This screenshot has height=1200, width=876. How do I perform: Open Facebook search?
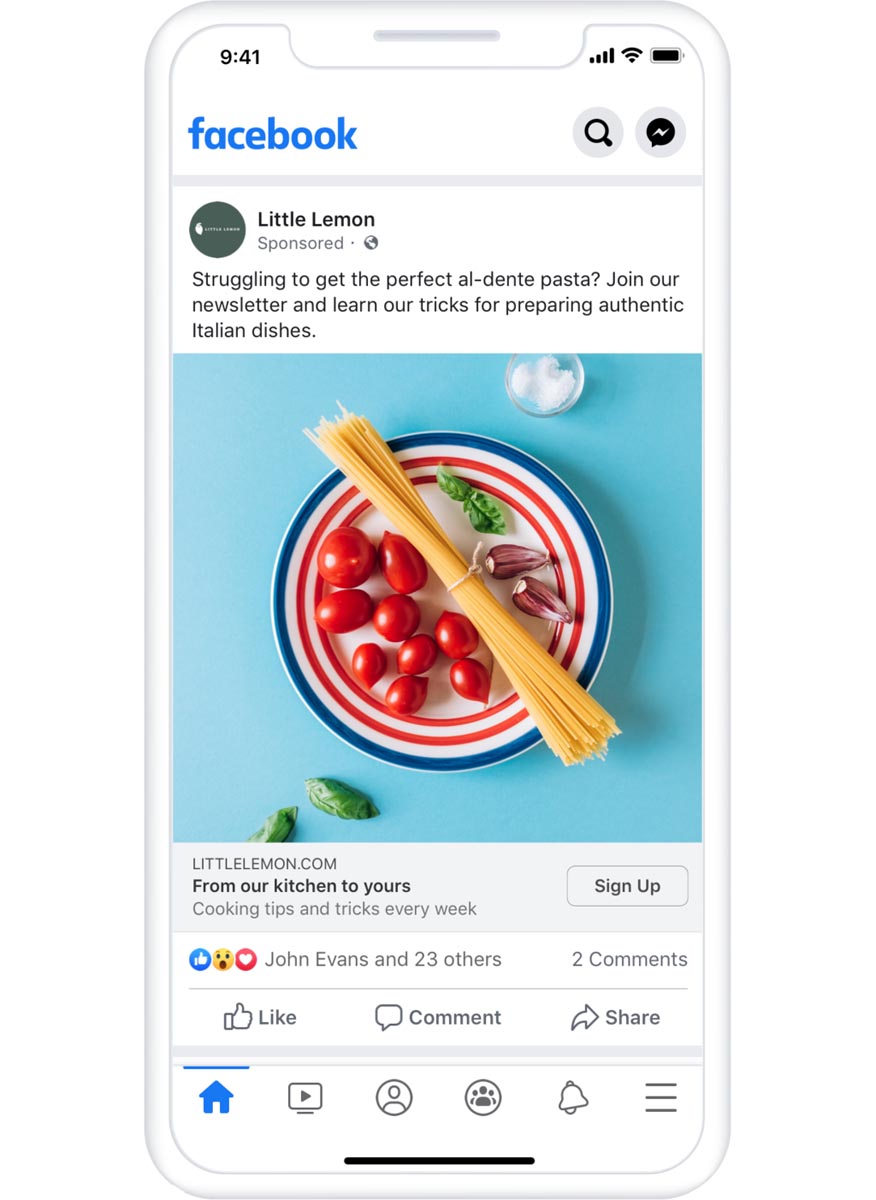pos(597,132)
